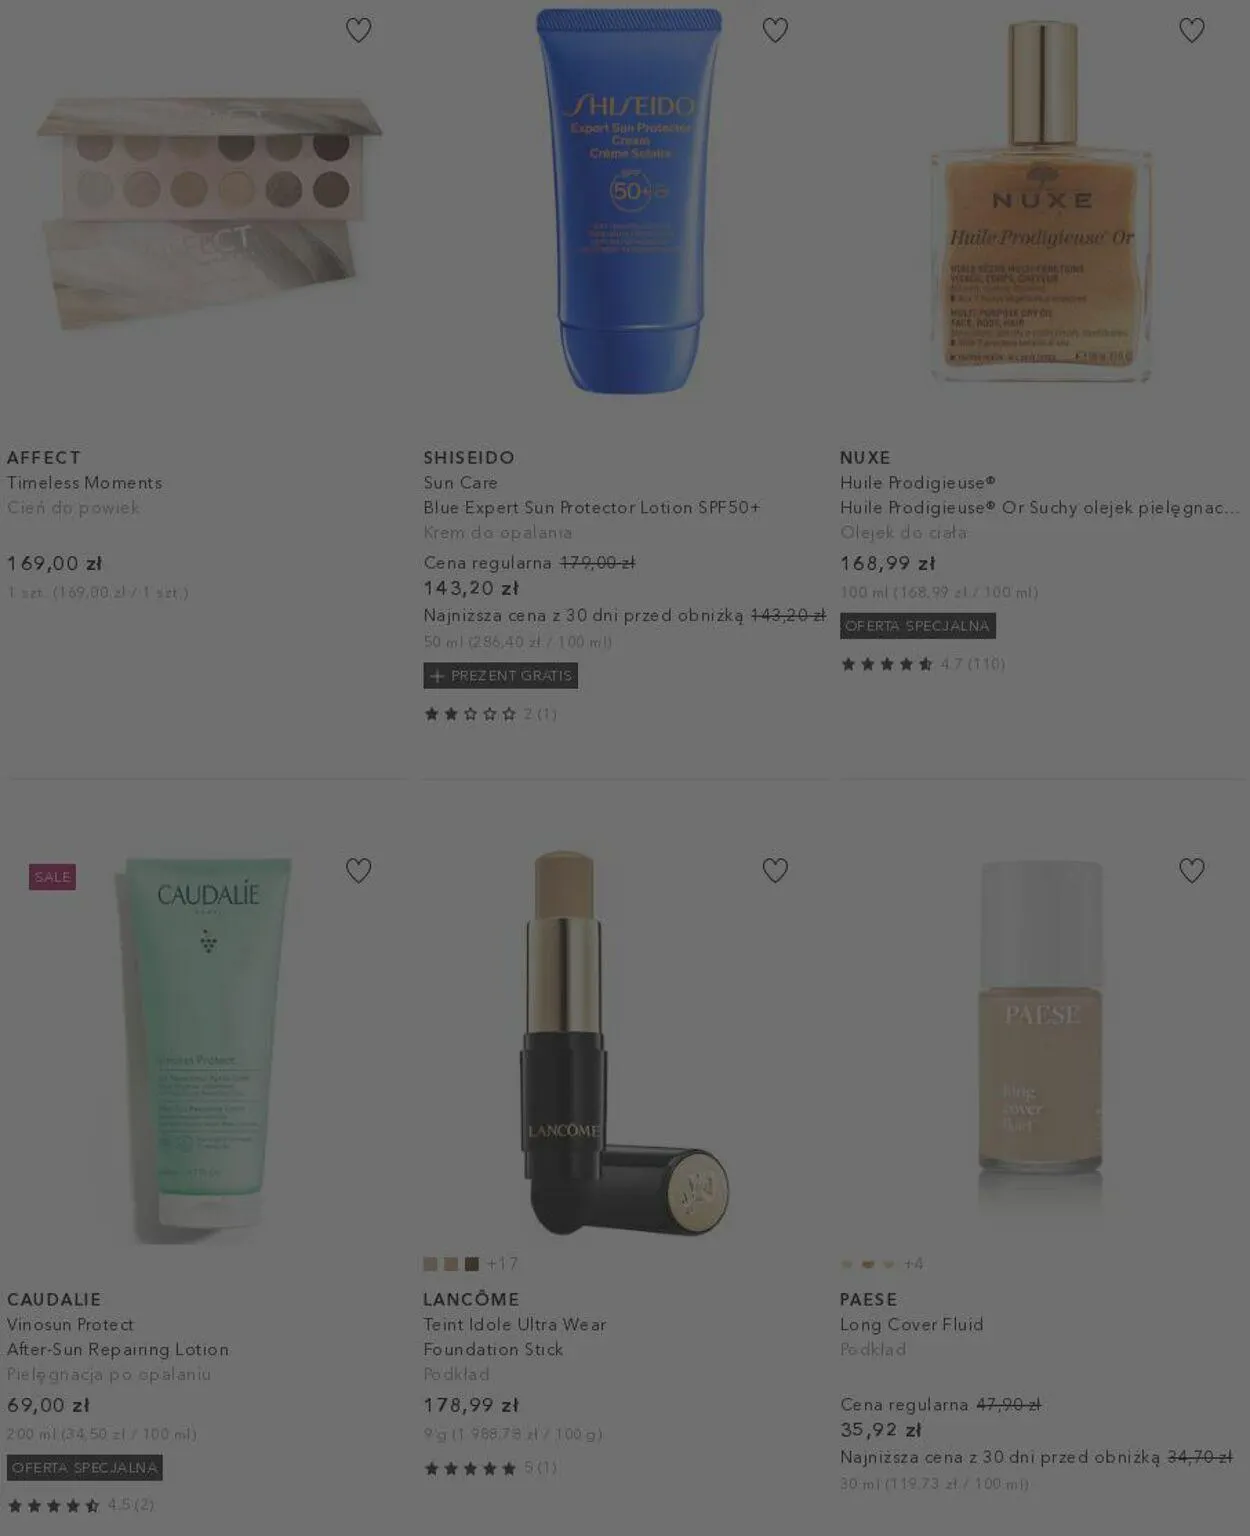Open Blue Expert Sun Protector Lotion link

pos(591,507)
